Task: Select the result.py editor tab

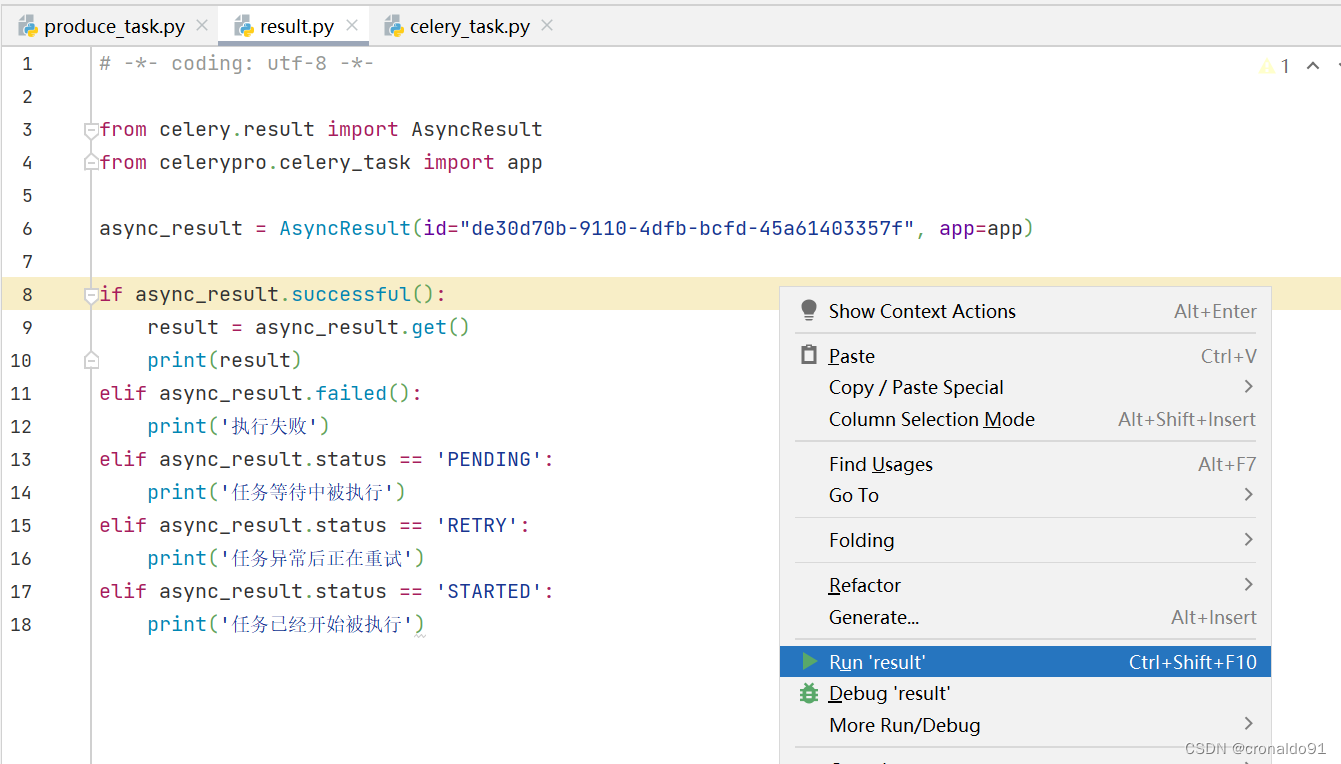Action: 296,27
